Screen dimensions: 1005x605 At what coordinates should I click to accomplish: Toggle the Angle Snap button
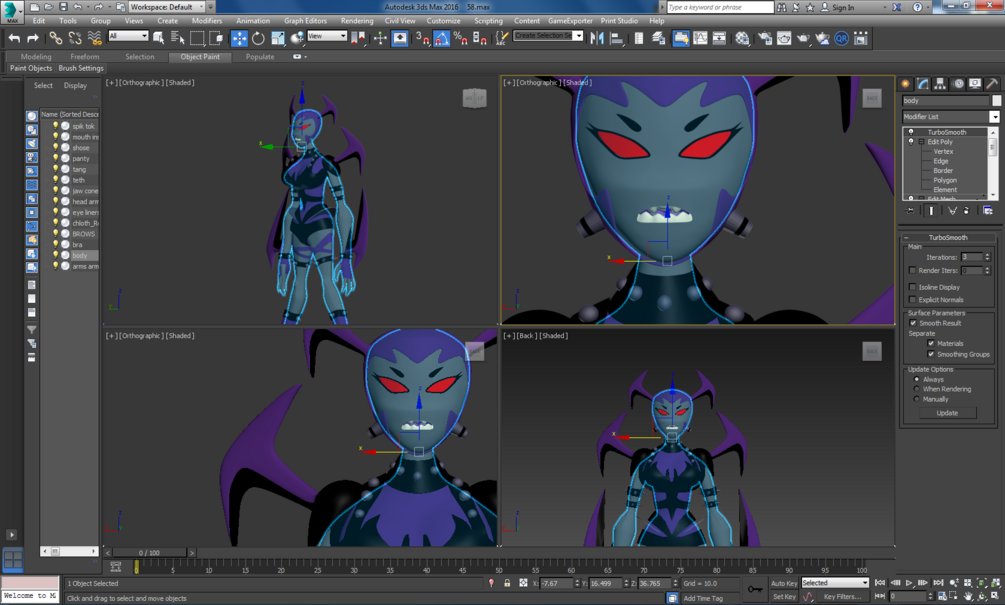tap(442, 38)
